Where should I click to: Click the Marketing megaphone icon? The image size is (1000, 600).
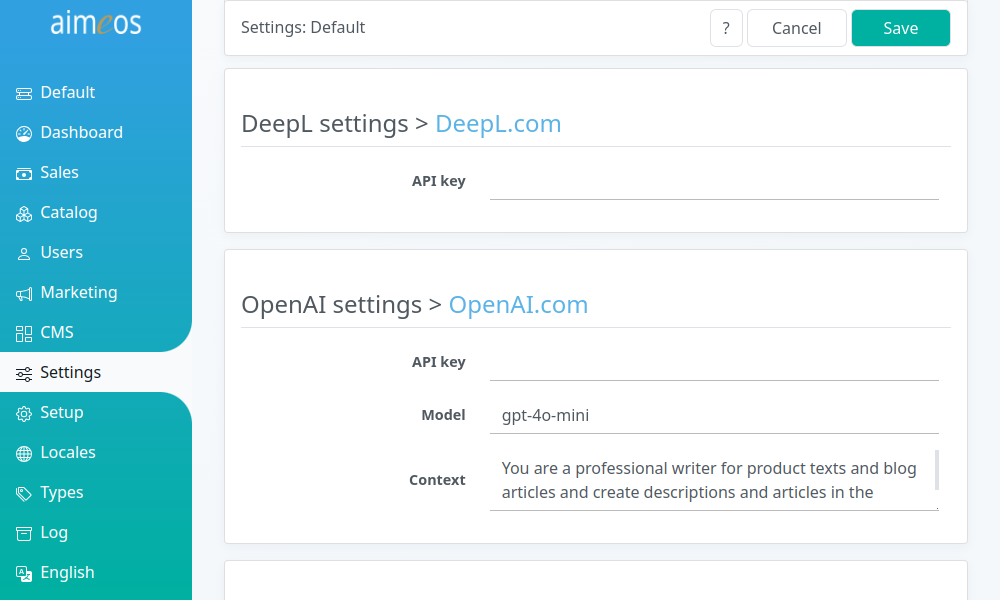coord(24,294)
